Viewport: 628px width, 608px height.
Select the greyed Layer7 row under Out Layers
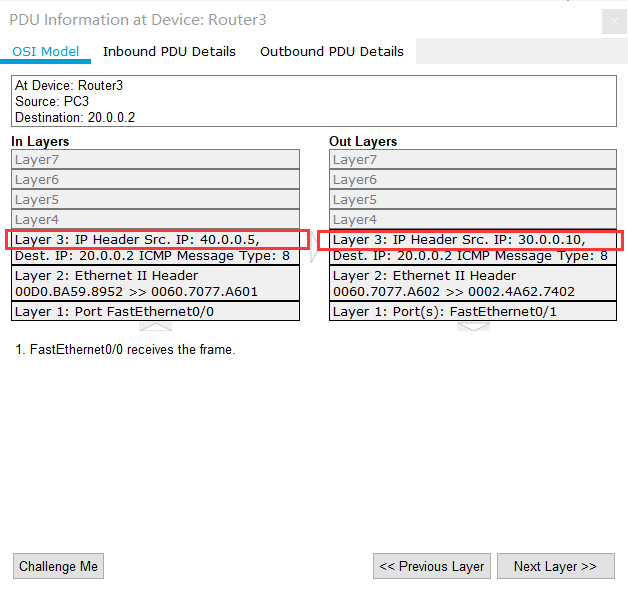[473, 159]
